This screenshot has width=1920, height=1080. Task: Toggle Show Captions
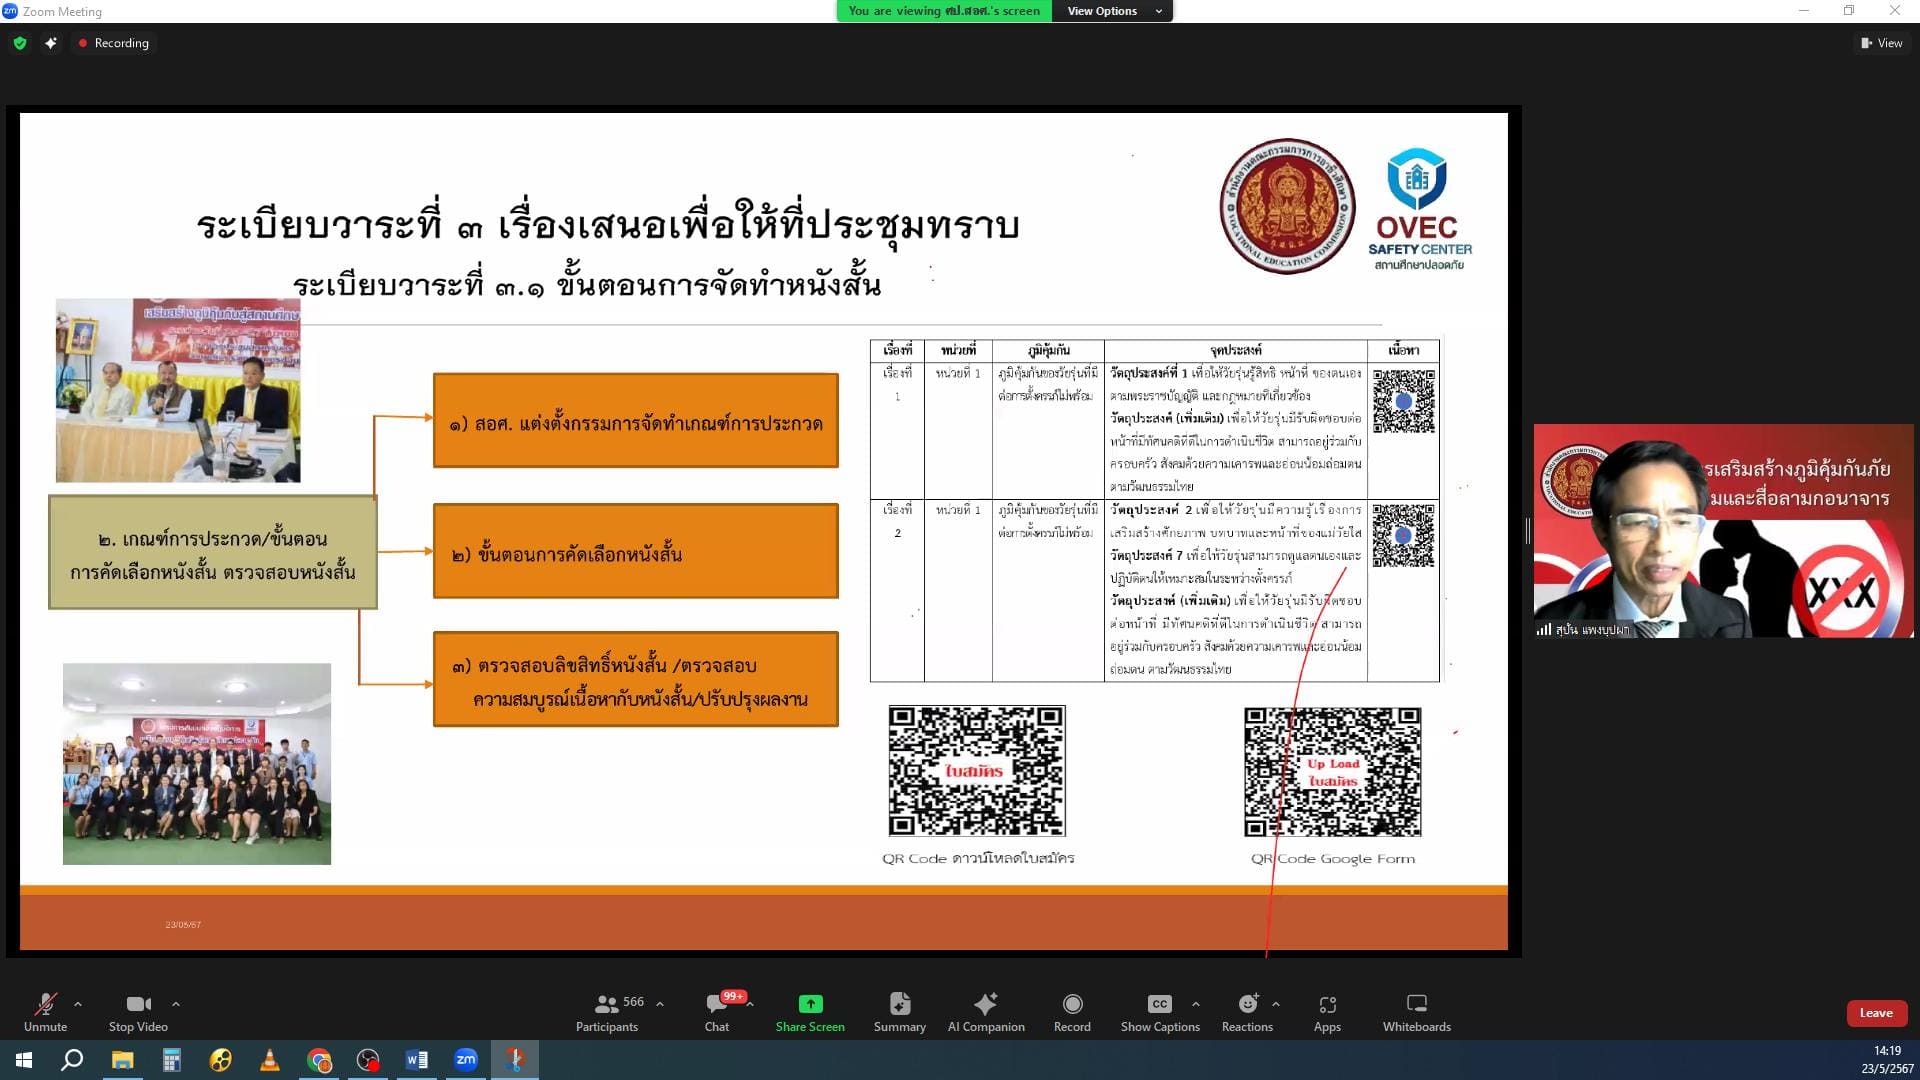pyautogui.click(x=1159, y=1011)
